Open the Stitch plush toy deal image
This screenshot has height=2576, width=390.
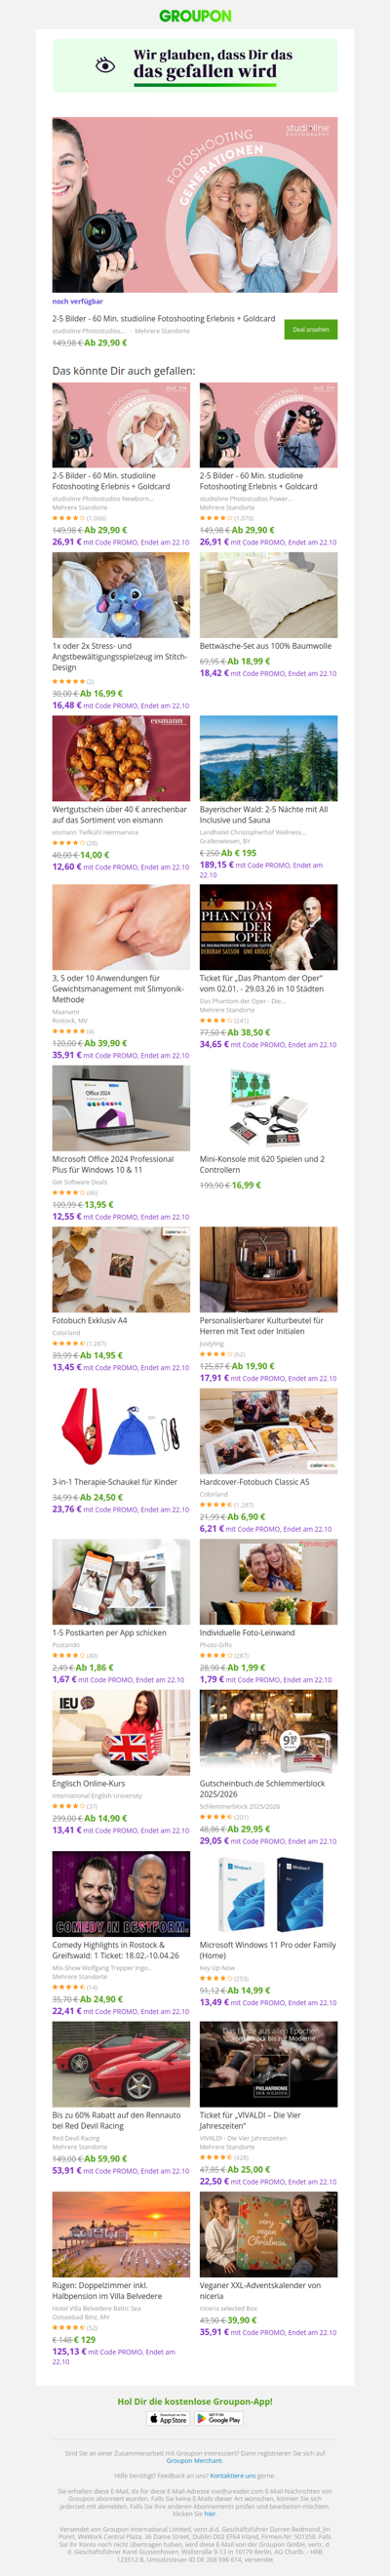click(x=121, y=594)
